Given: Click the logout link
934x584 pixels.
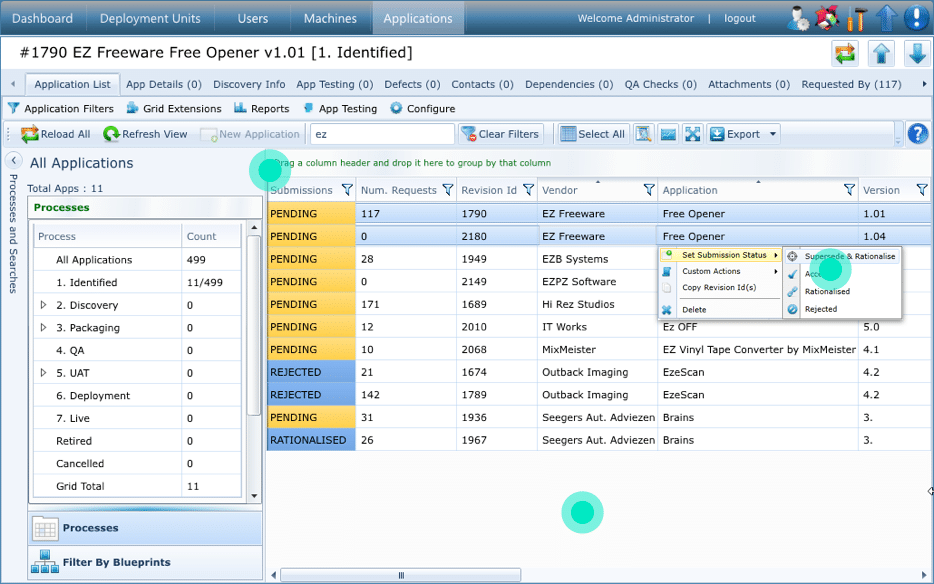Looking at the screenshot, I should click(739, 18).
